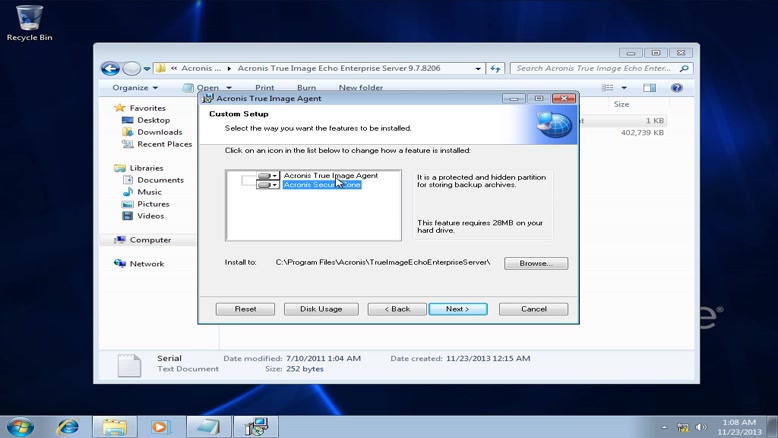778x438 pixels.
Task: Click the Acronis breadcrumb in the address bar
Action: 201,68
